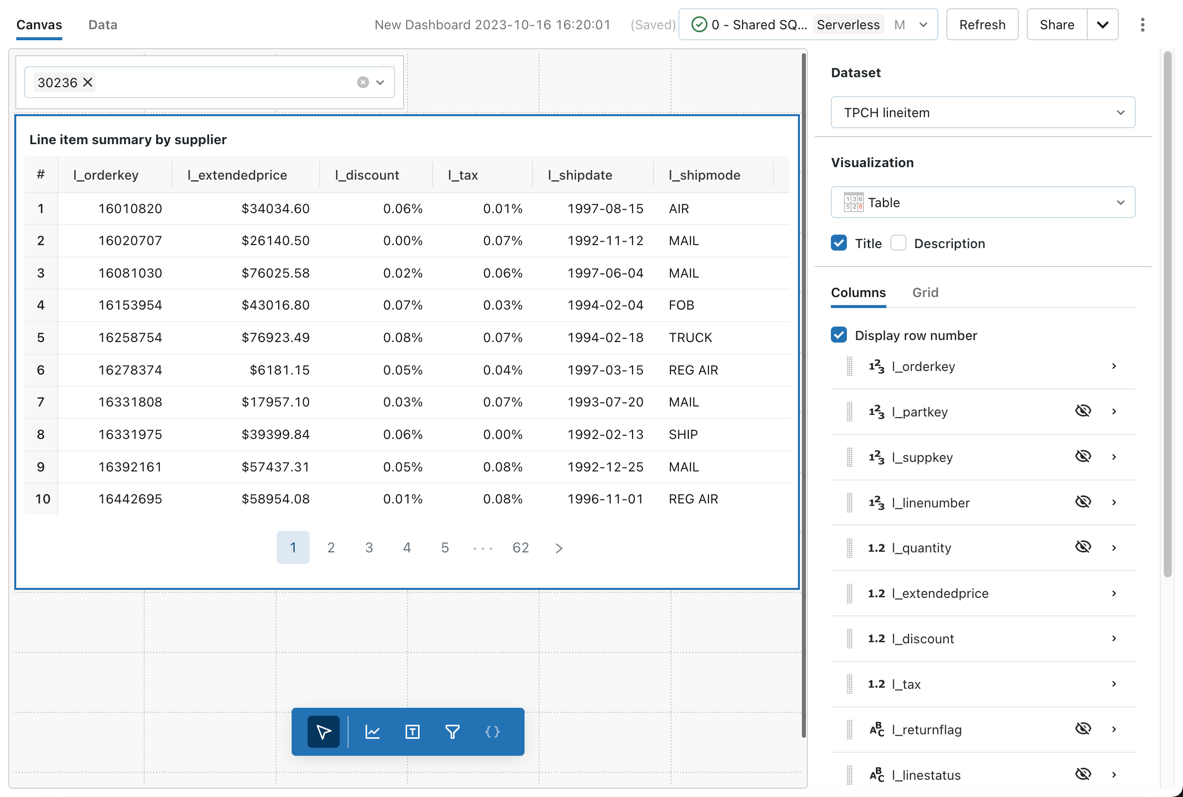Select the add filter widget tool
1183x797 pixels.
(x=452, y=731)
